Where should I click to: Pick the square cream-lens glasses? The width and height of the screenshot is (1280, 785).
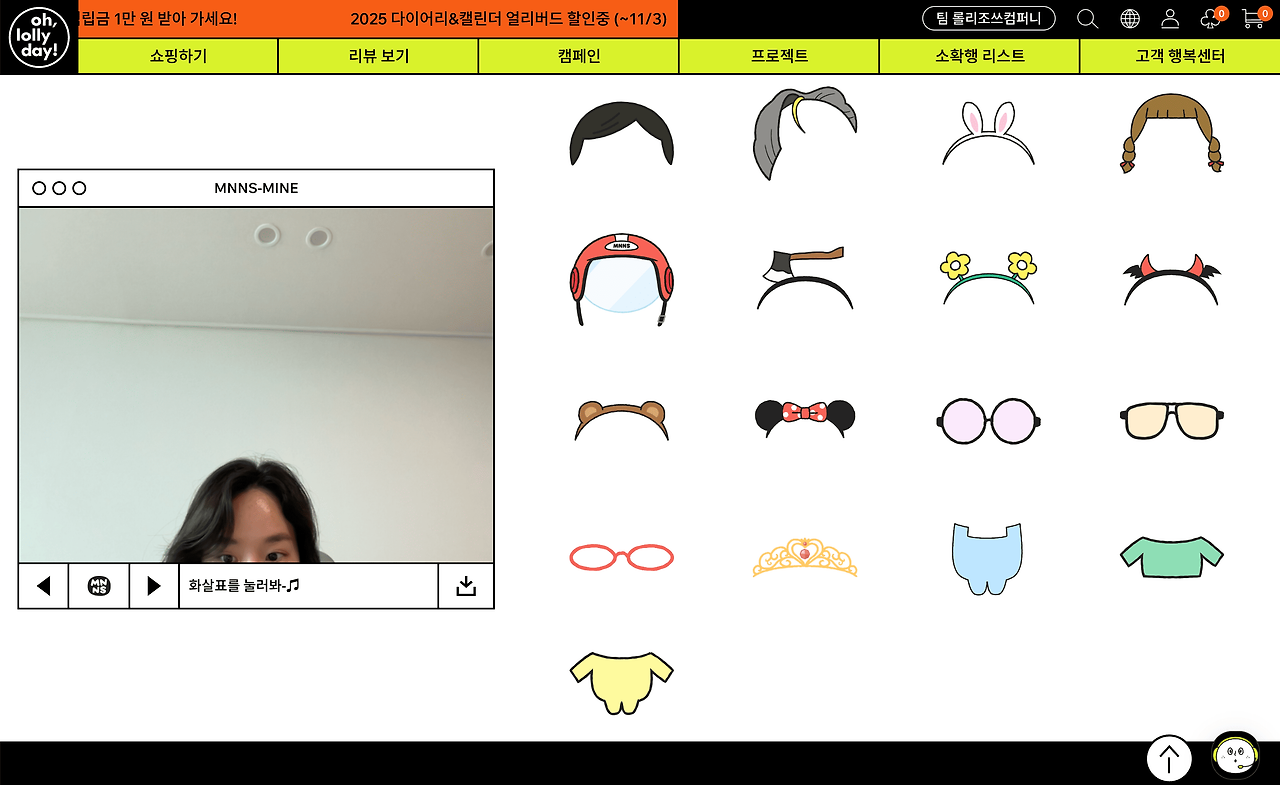click(x=1172, y=420)
